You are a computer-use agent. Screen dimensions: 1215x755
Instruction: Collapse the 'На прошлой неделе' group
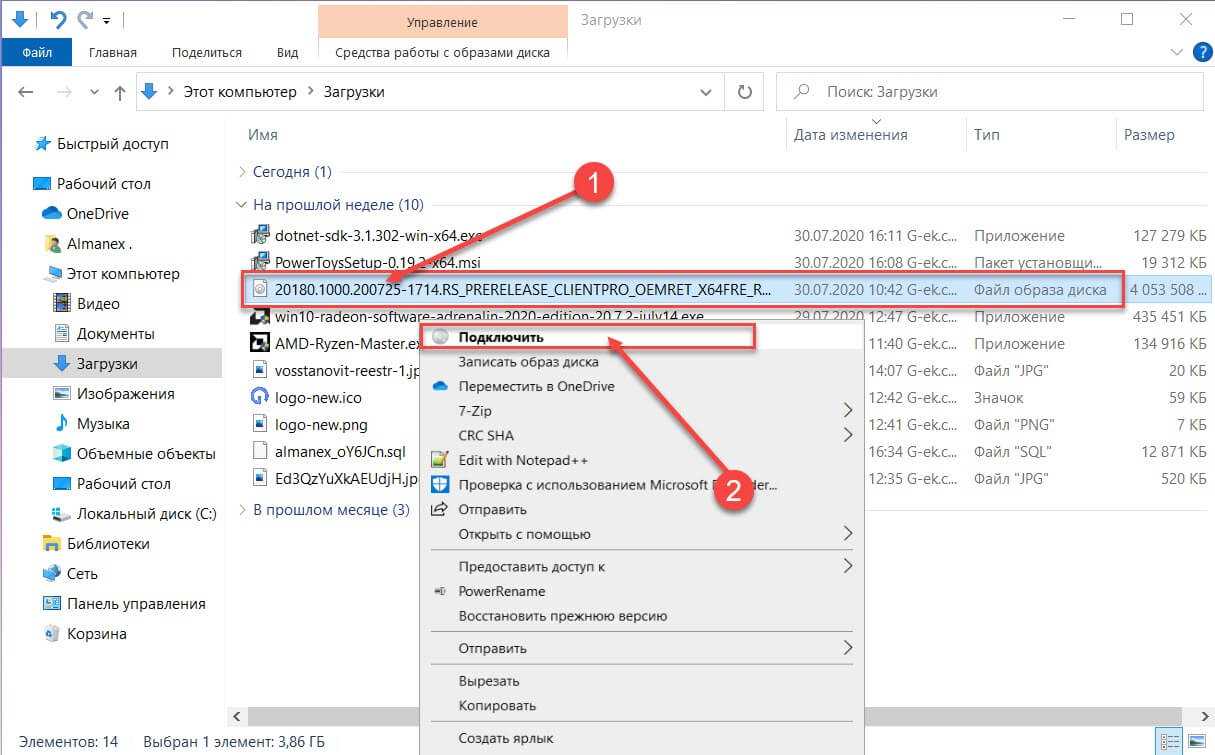point(240,205)
